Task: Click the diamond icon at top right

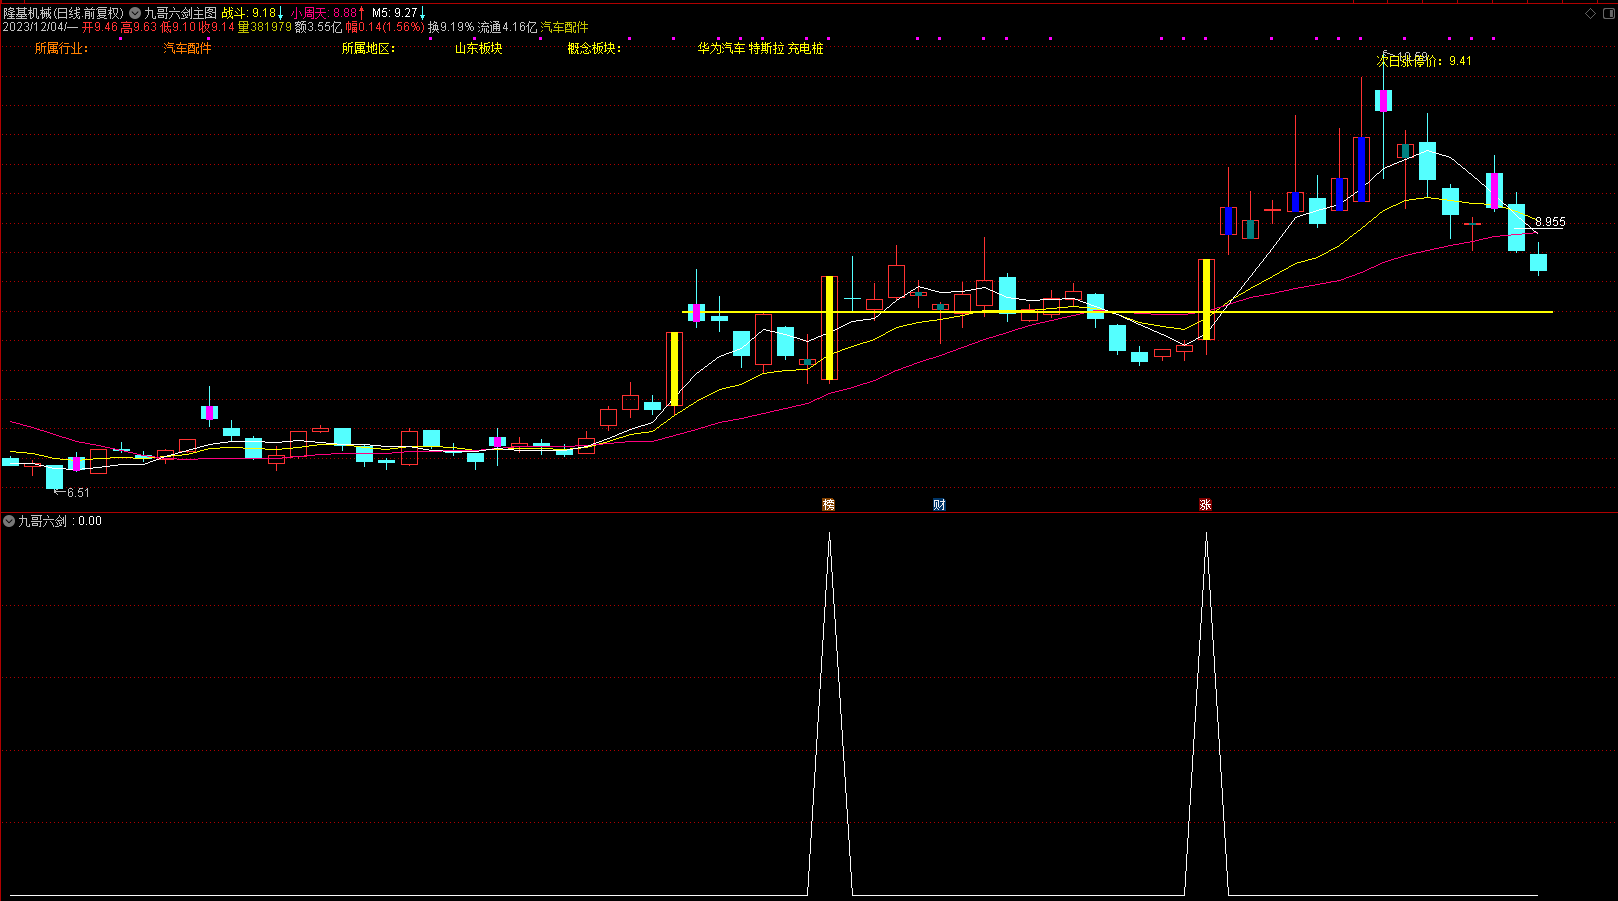Action: point(1591,13)
